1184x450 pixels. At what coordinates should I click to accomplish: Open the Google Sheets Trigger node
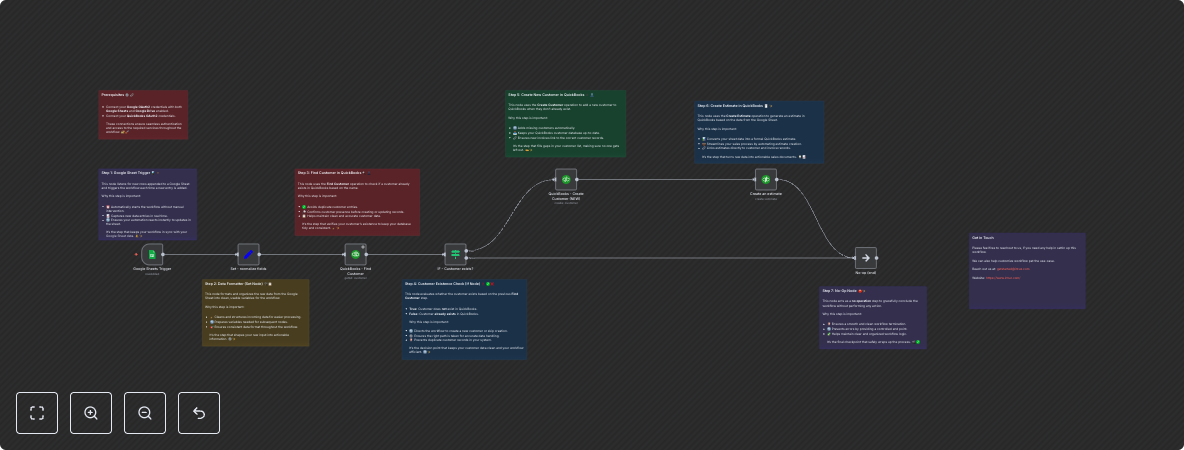point(152,254)
